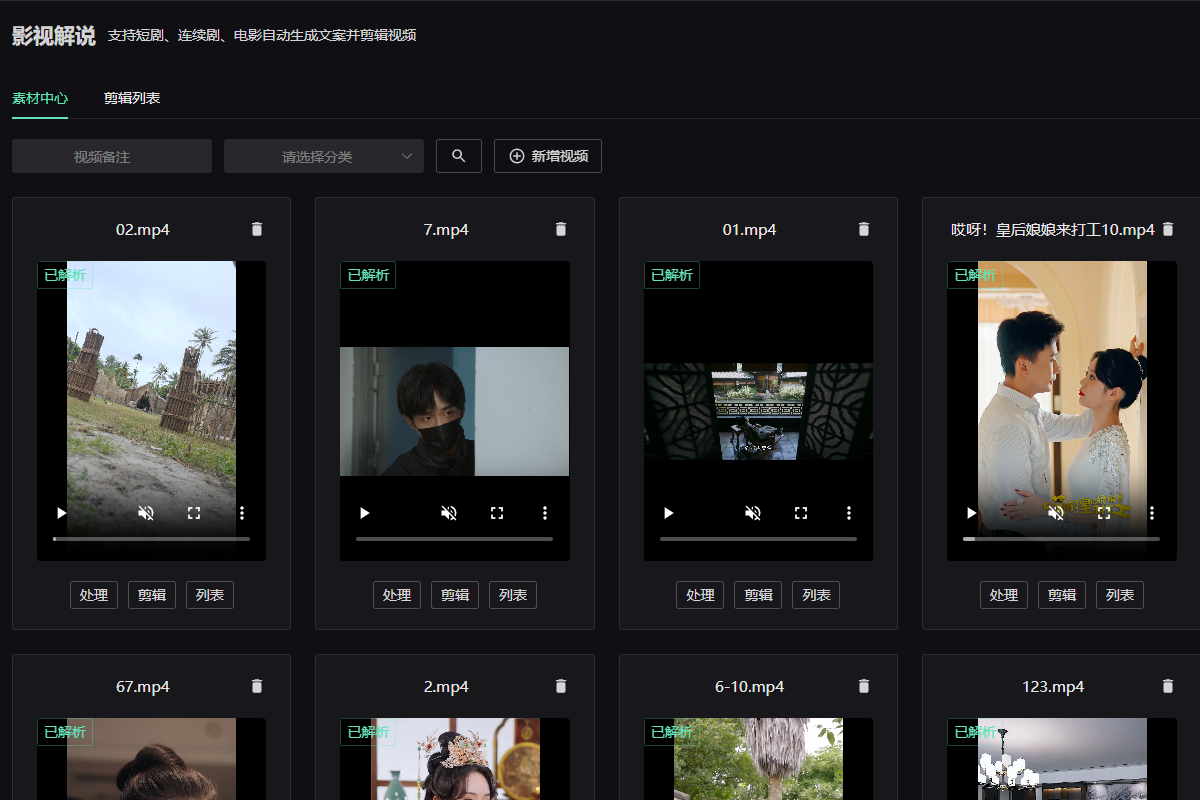Click the 视频备注 input field

coord(112,156)
